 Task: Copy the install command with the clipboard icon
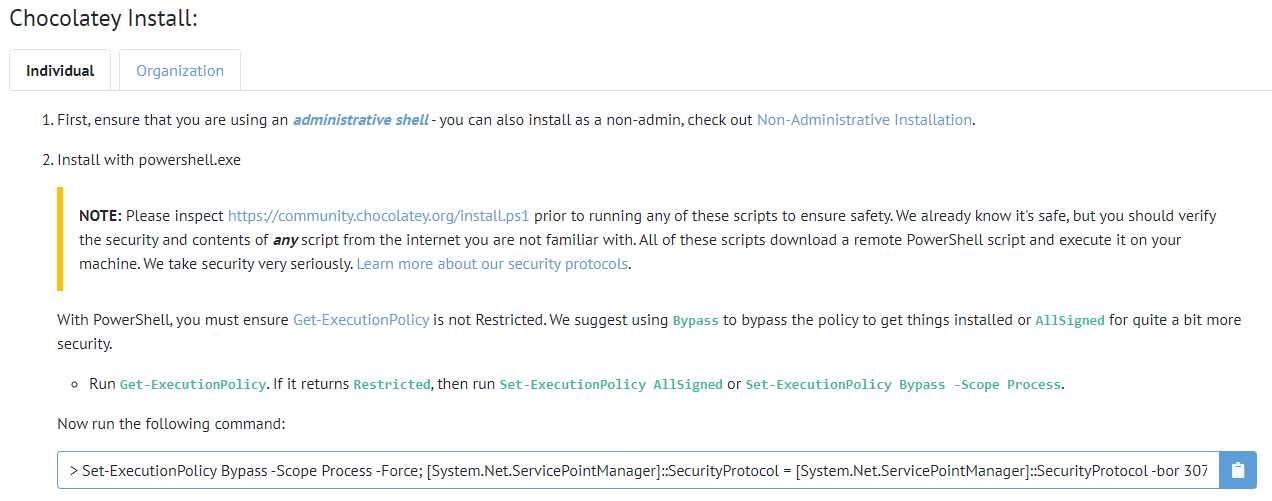tap(1237, 470)
